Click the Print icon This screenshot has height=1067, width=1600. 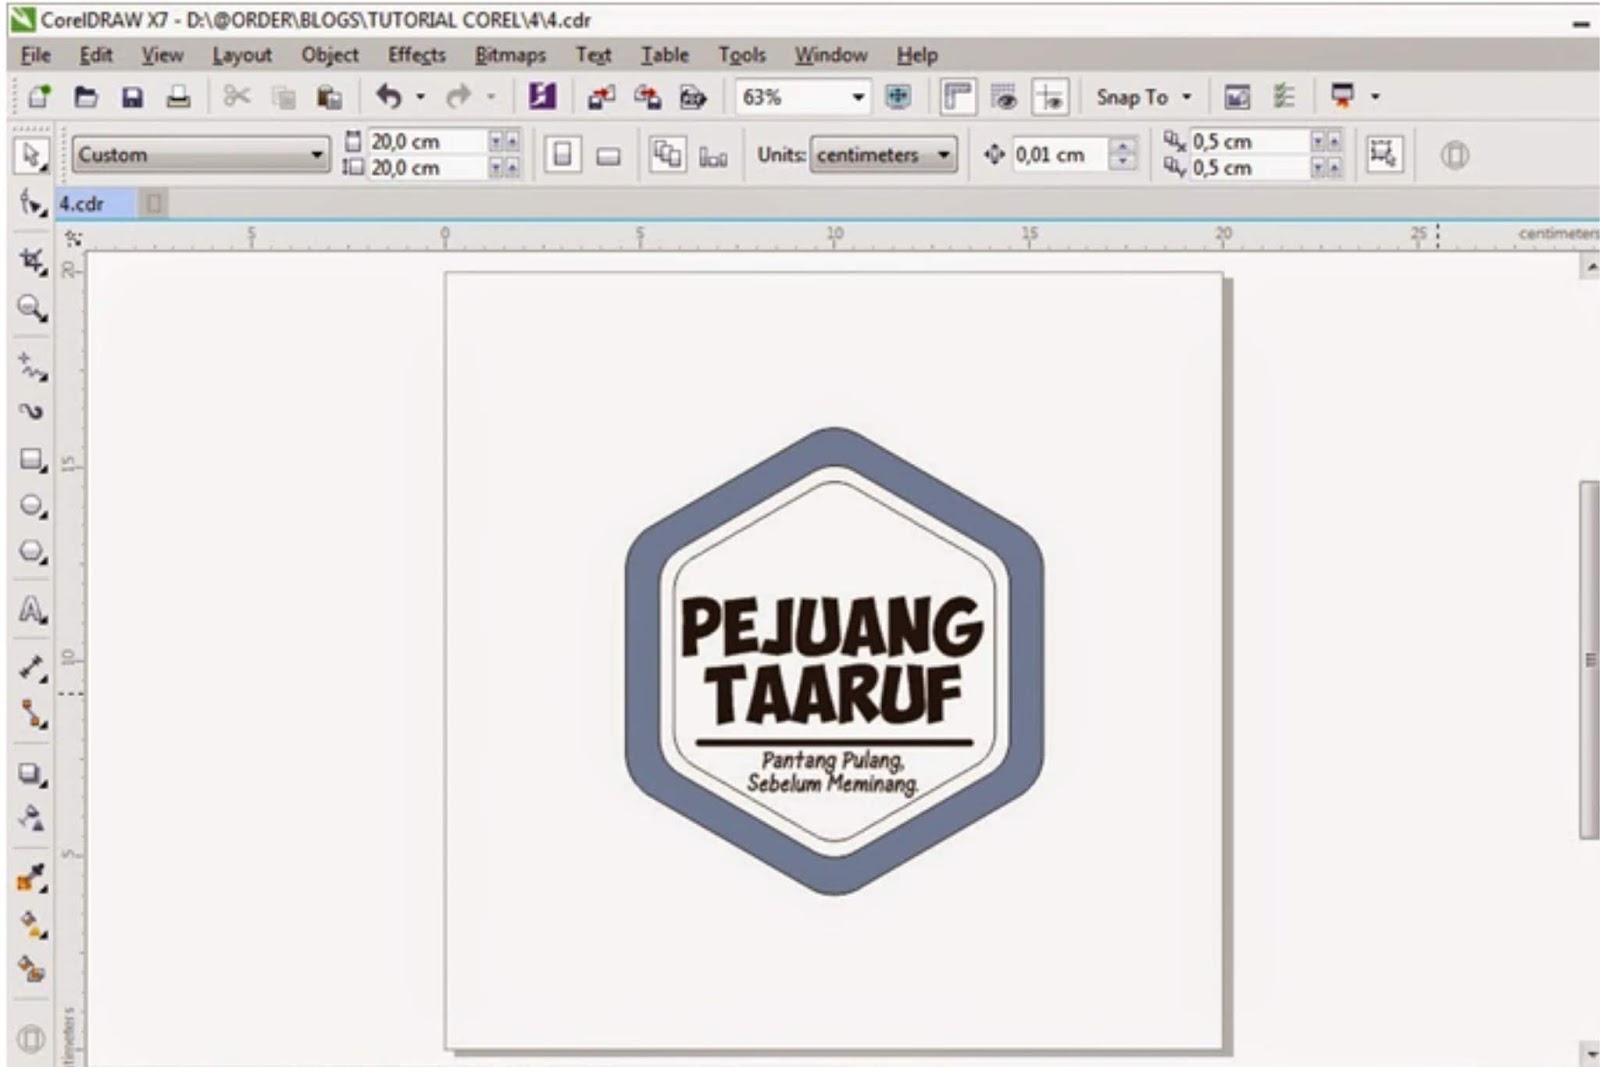point(181,97)
